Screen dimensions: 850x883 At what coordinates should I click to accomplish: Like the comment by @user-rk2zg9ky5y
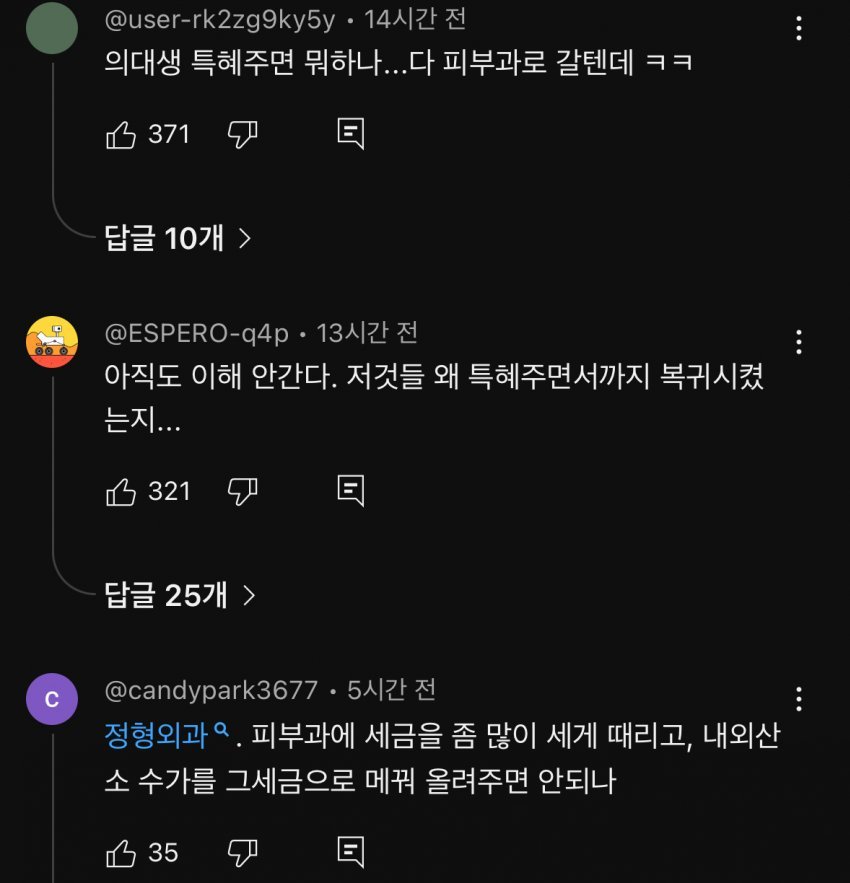(x=121, y=134)
